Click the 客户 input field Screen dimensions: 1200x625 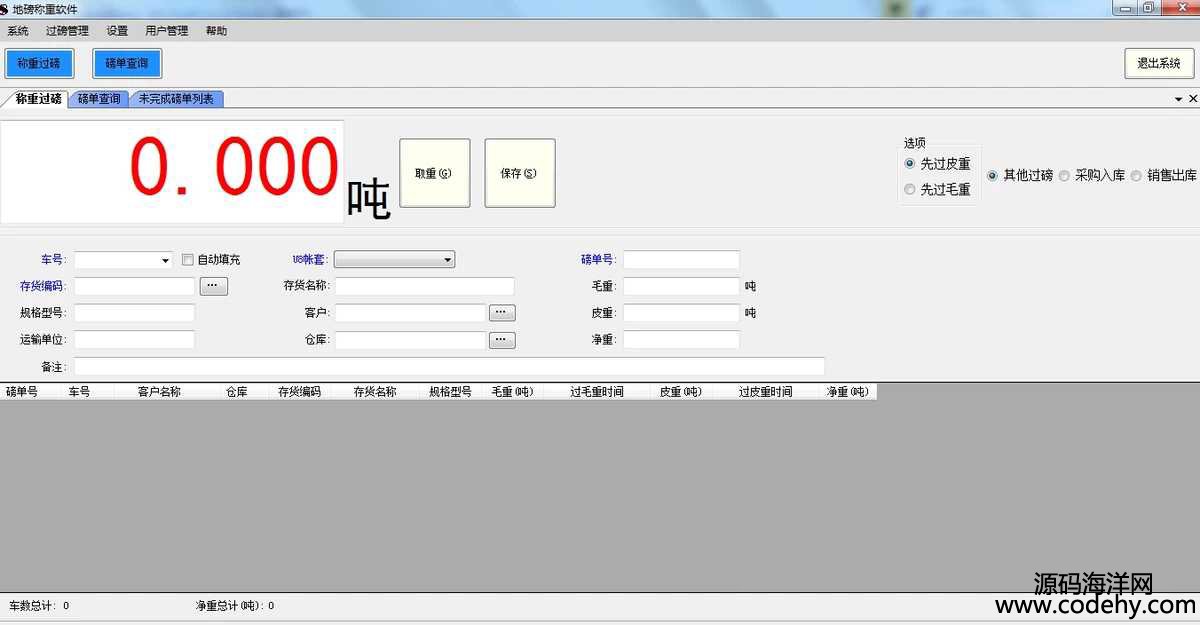(410, 313)
